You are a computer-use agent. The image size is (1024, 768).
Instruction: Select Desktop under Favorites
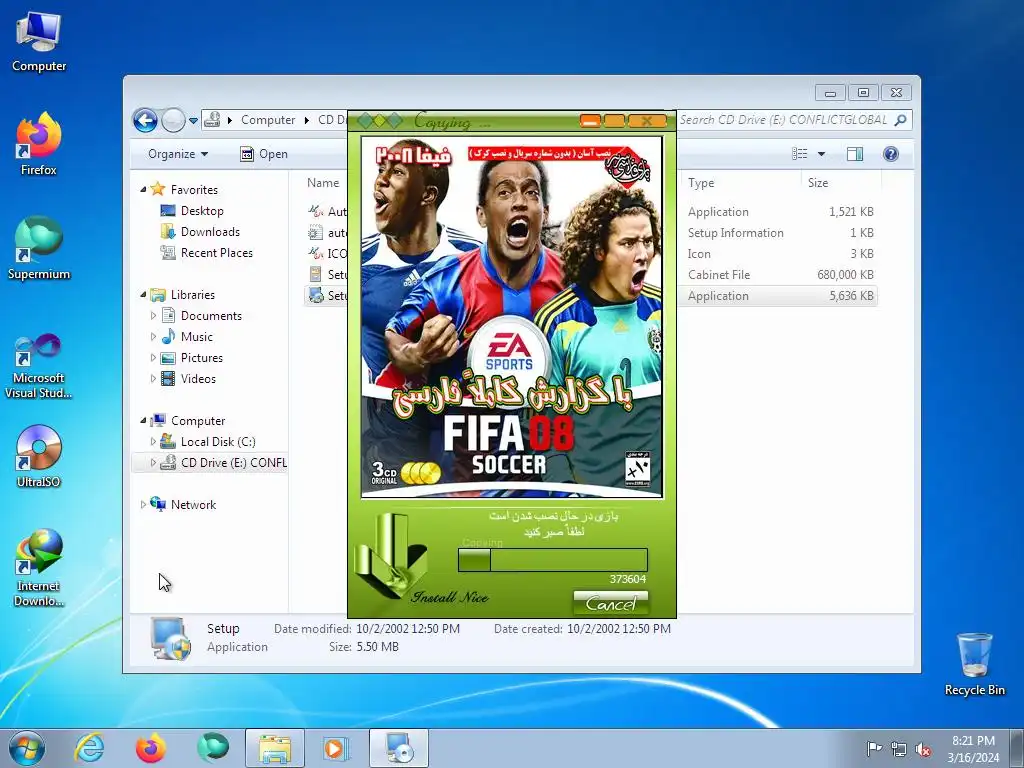pos(202,211)
